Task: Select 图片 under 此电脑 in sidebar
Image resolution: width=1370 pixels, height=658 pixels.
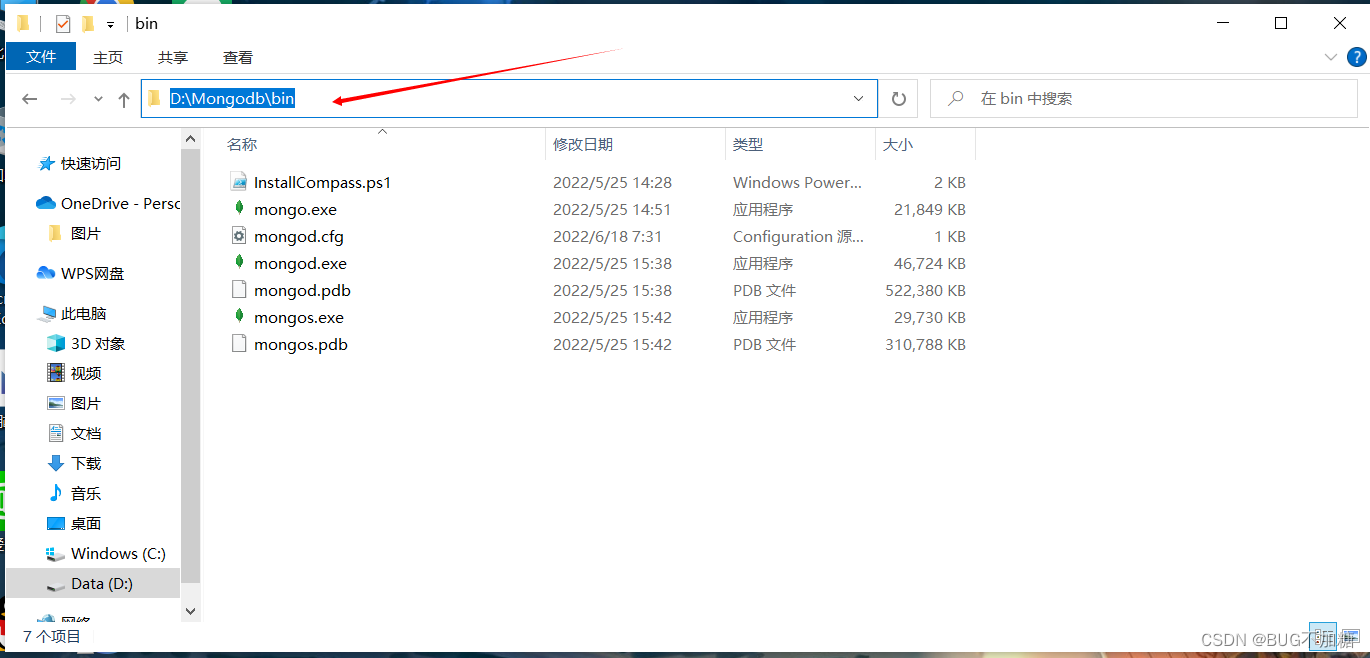Action: (x=86, y=403)
